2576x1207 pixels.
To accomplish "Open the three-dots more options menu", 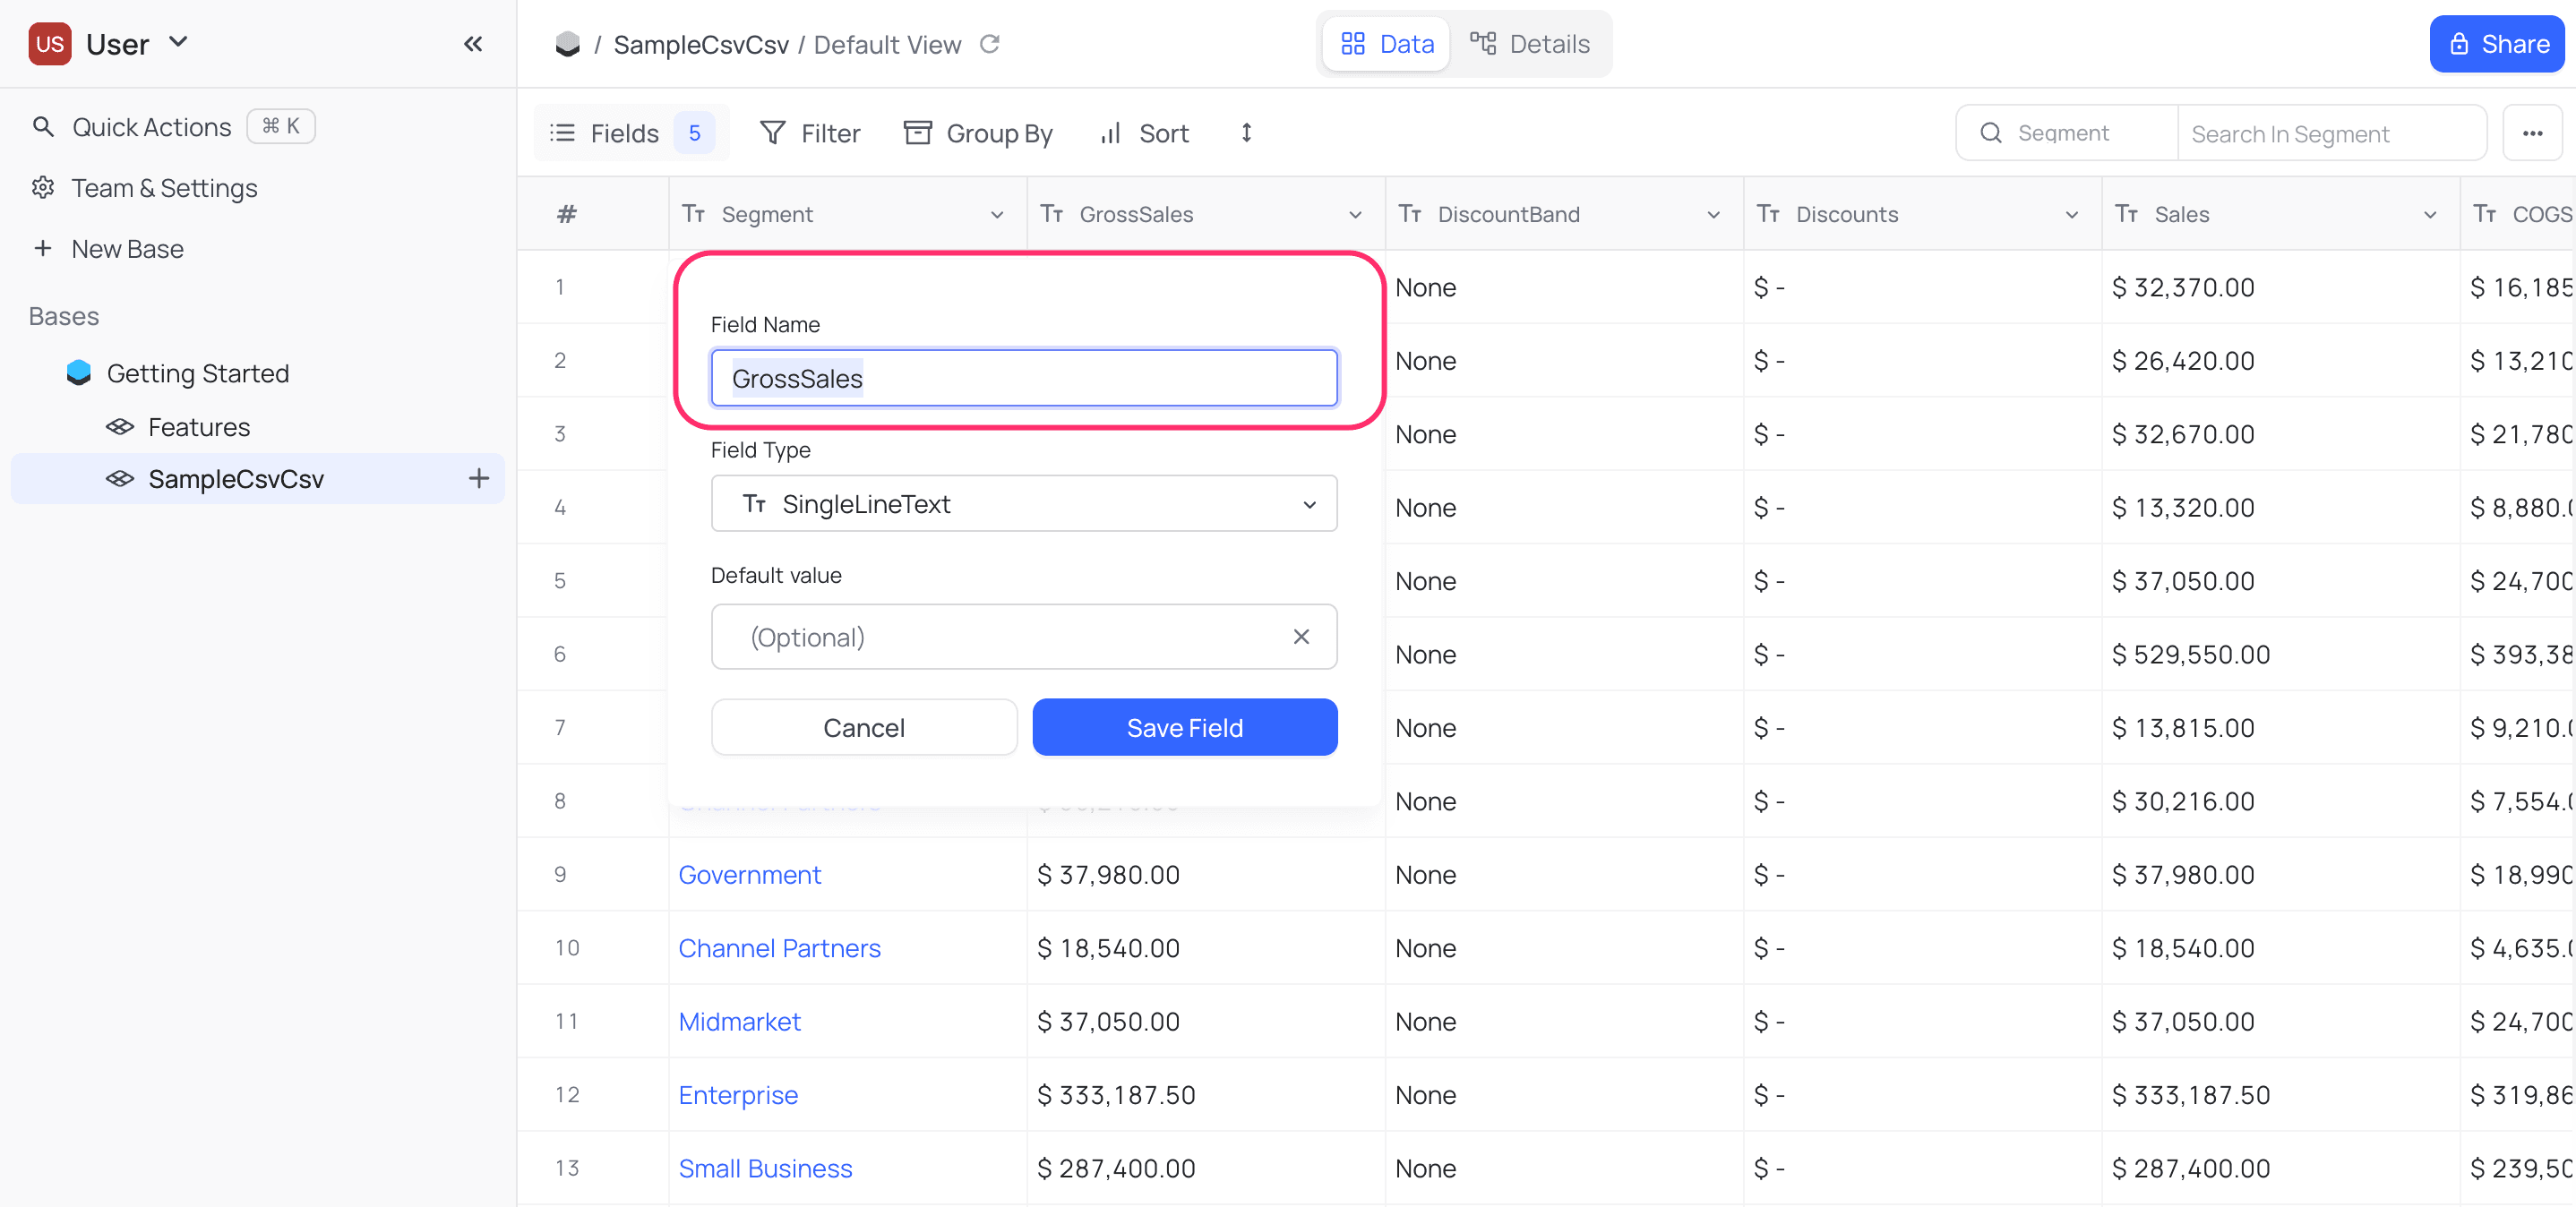I will point(2532,133).
